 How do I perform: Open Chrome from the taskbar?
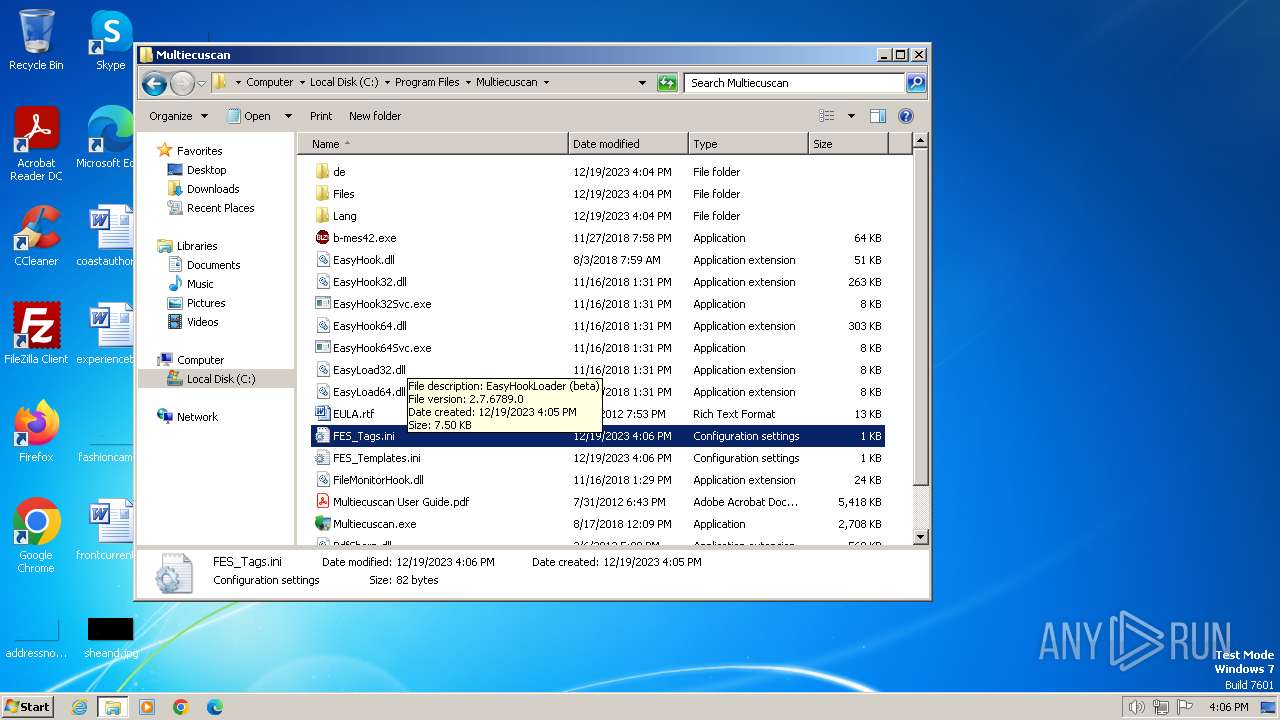click(x=181, y=707)
